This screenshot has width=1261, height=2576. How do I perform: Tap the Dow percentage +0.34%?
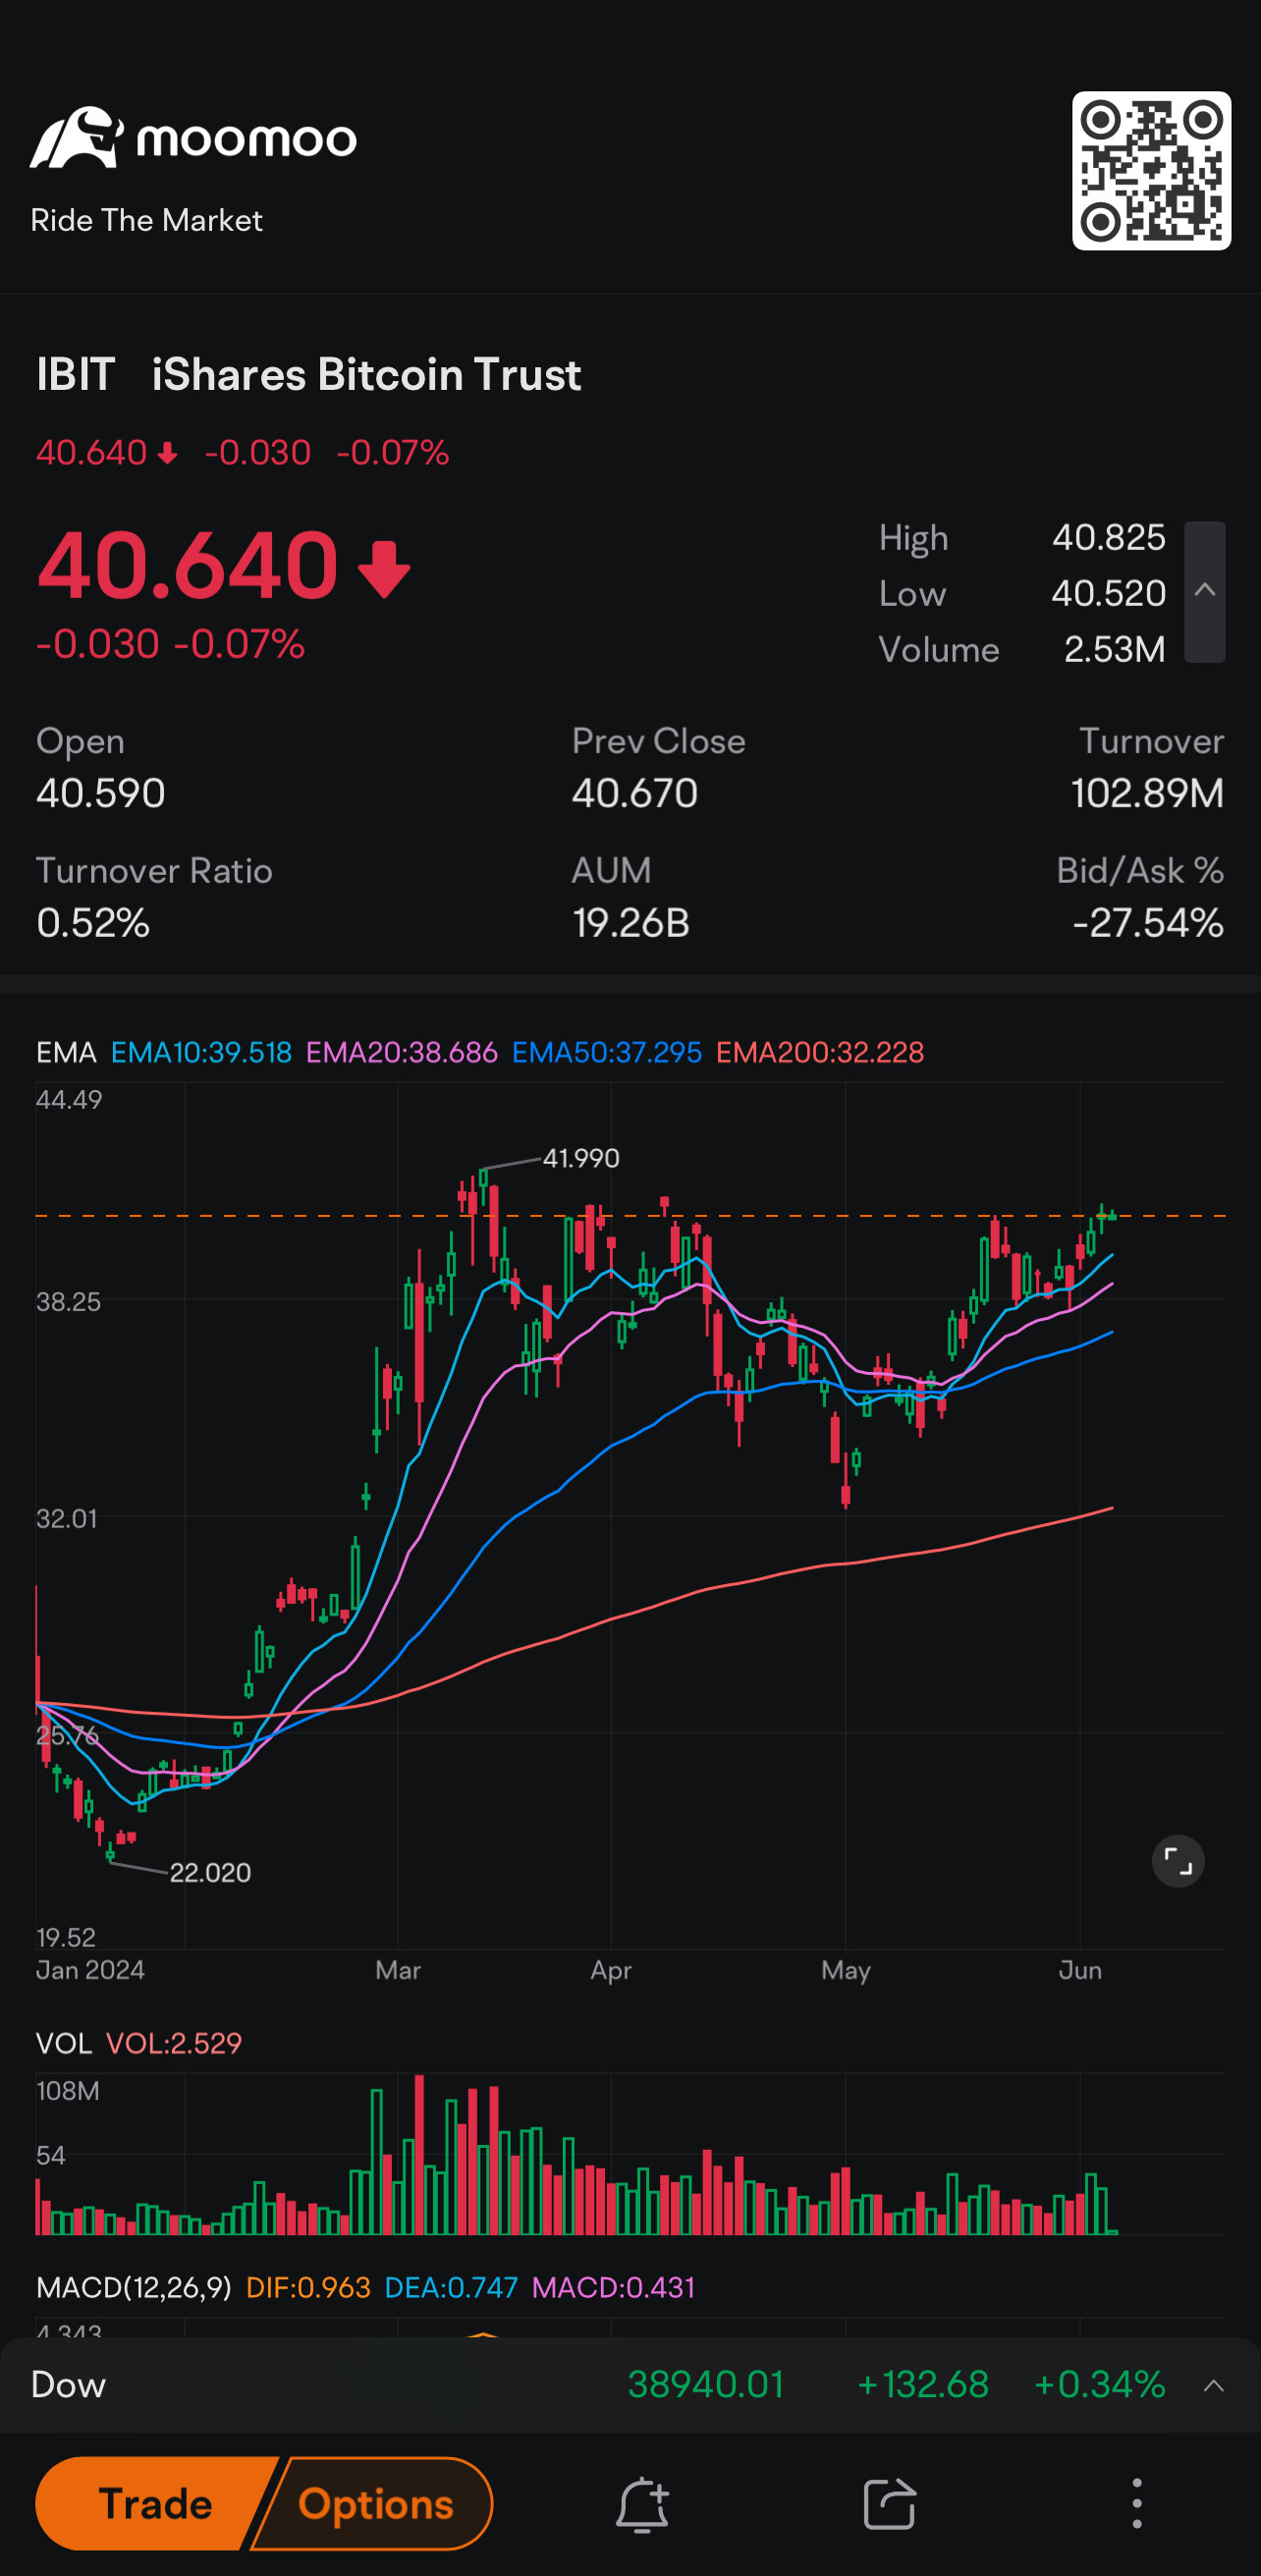[1100, 2385]
